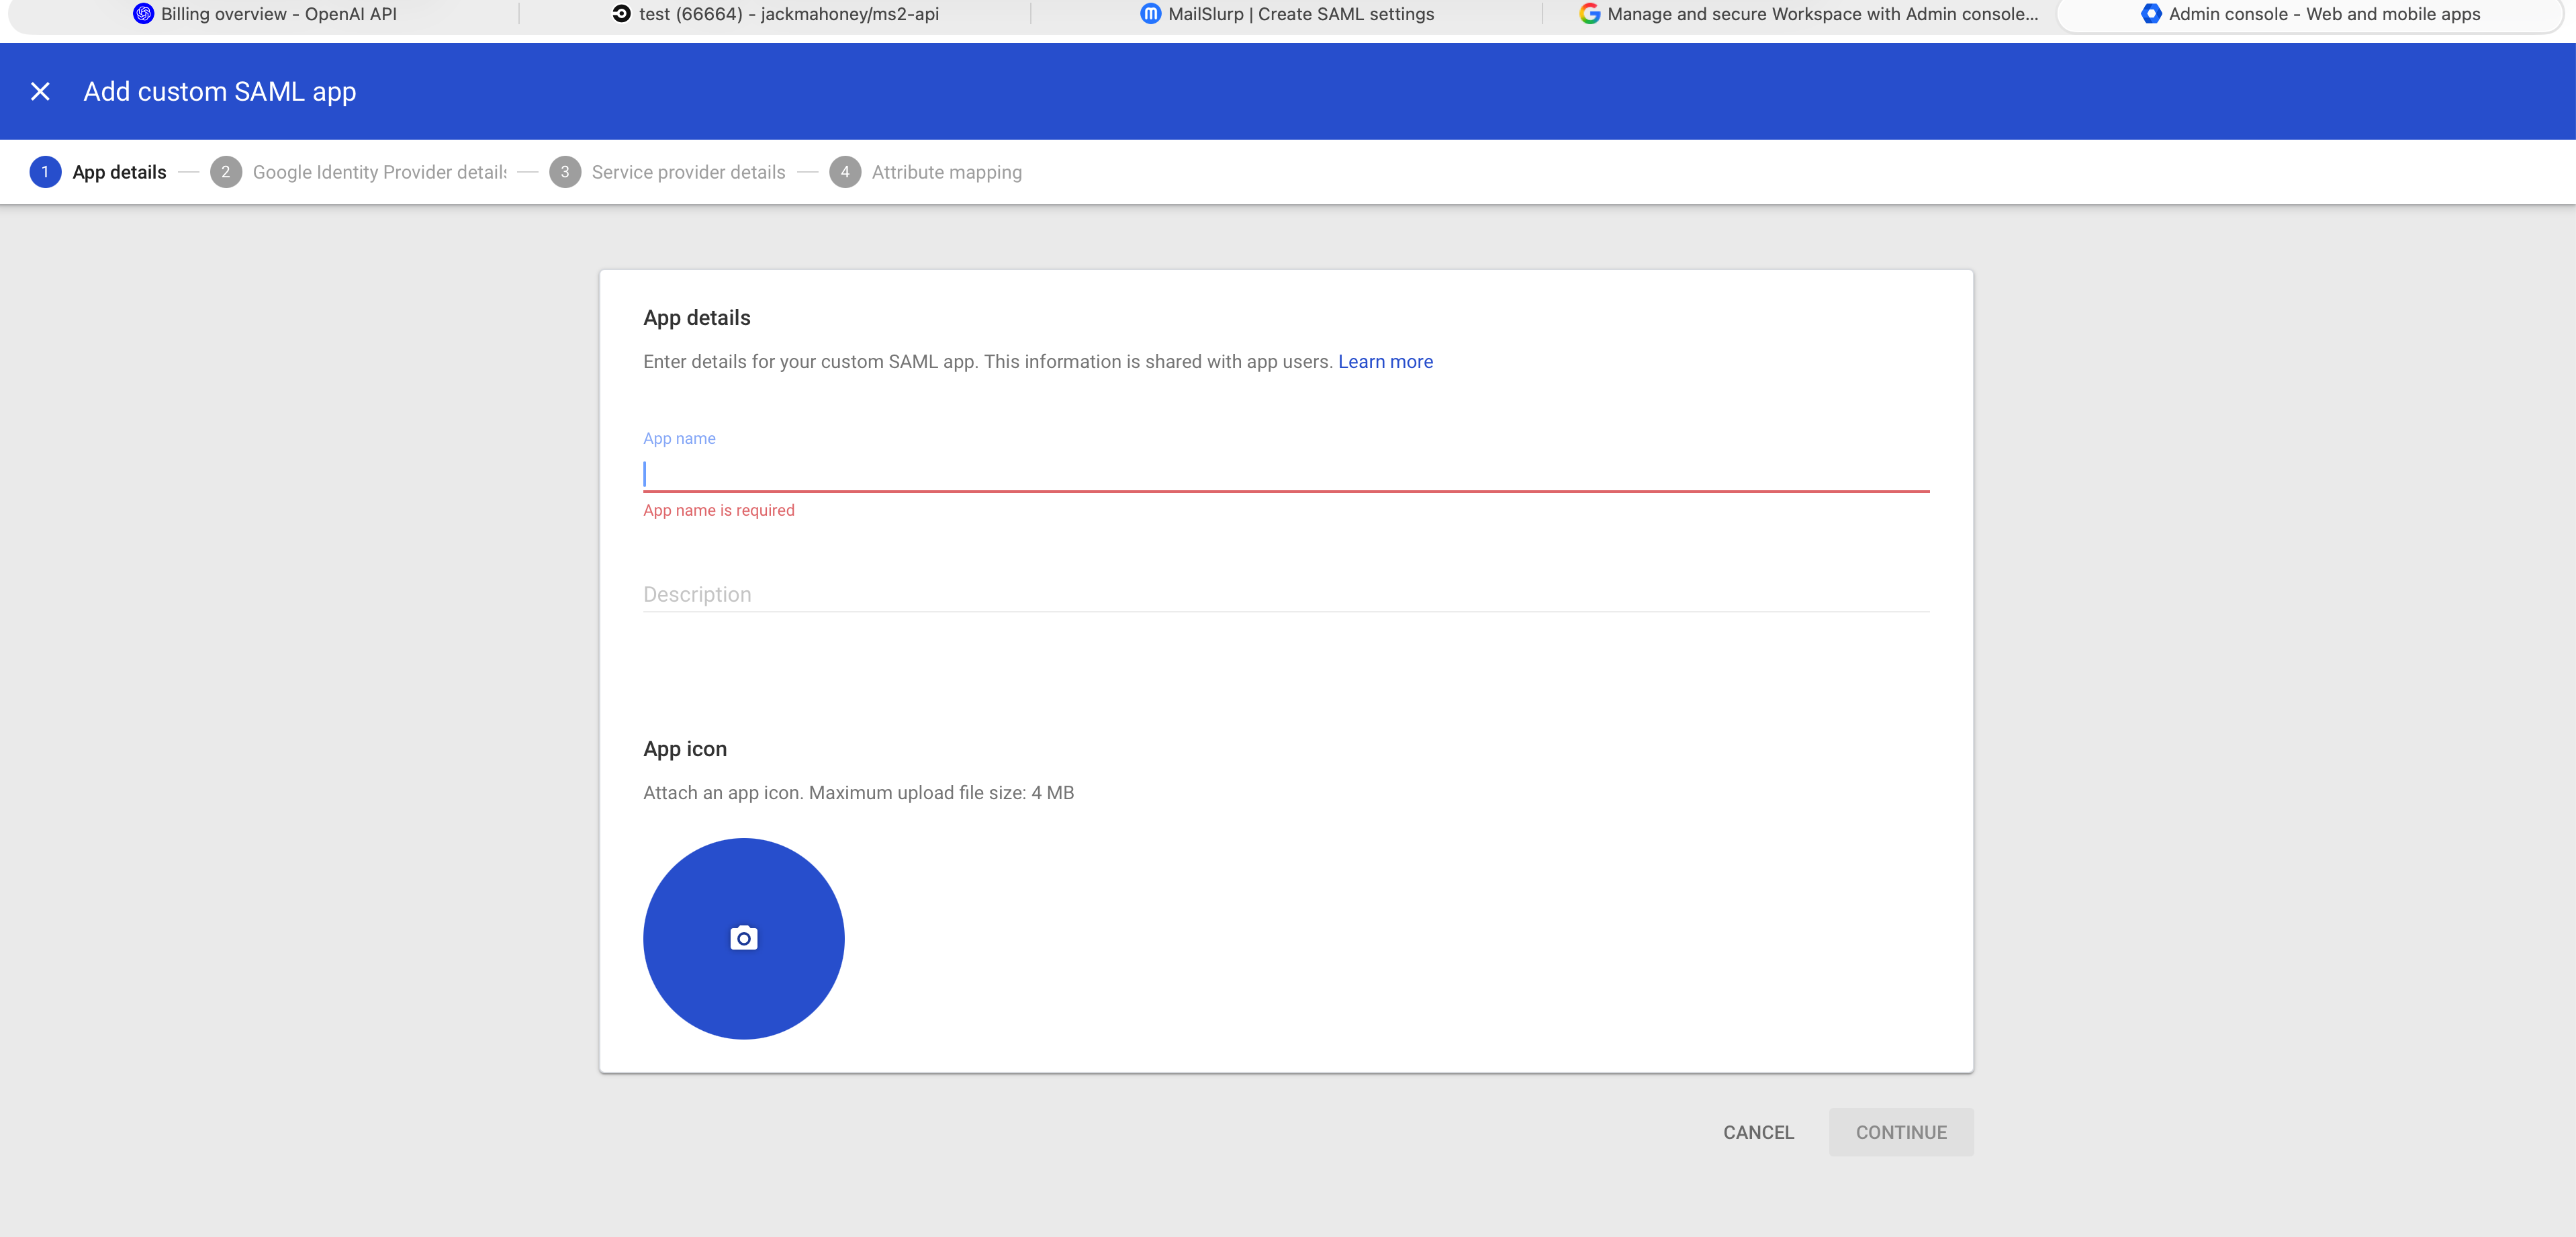2576x1237 pixels.
Task: Open MailSlurp Create SAML settings tab
Action: (1300, 14)
